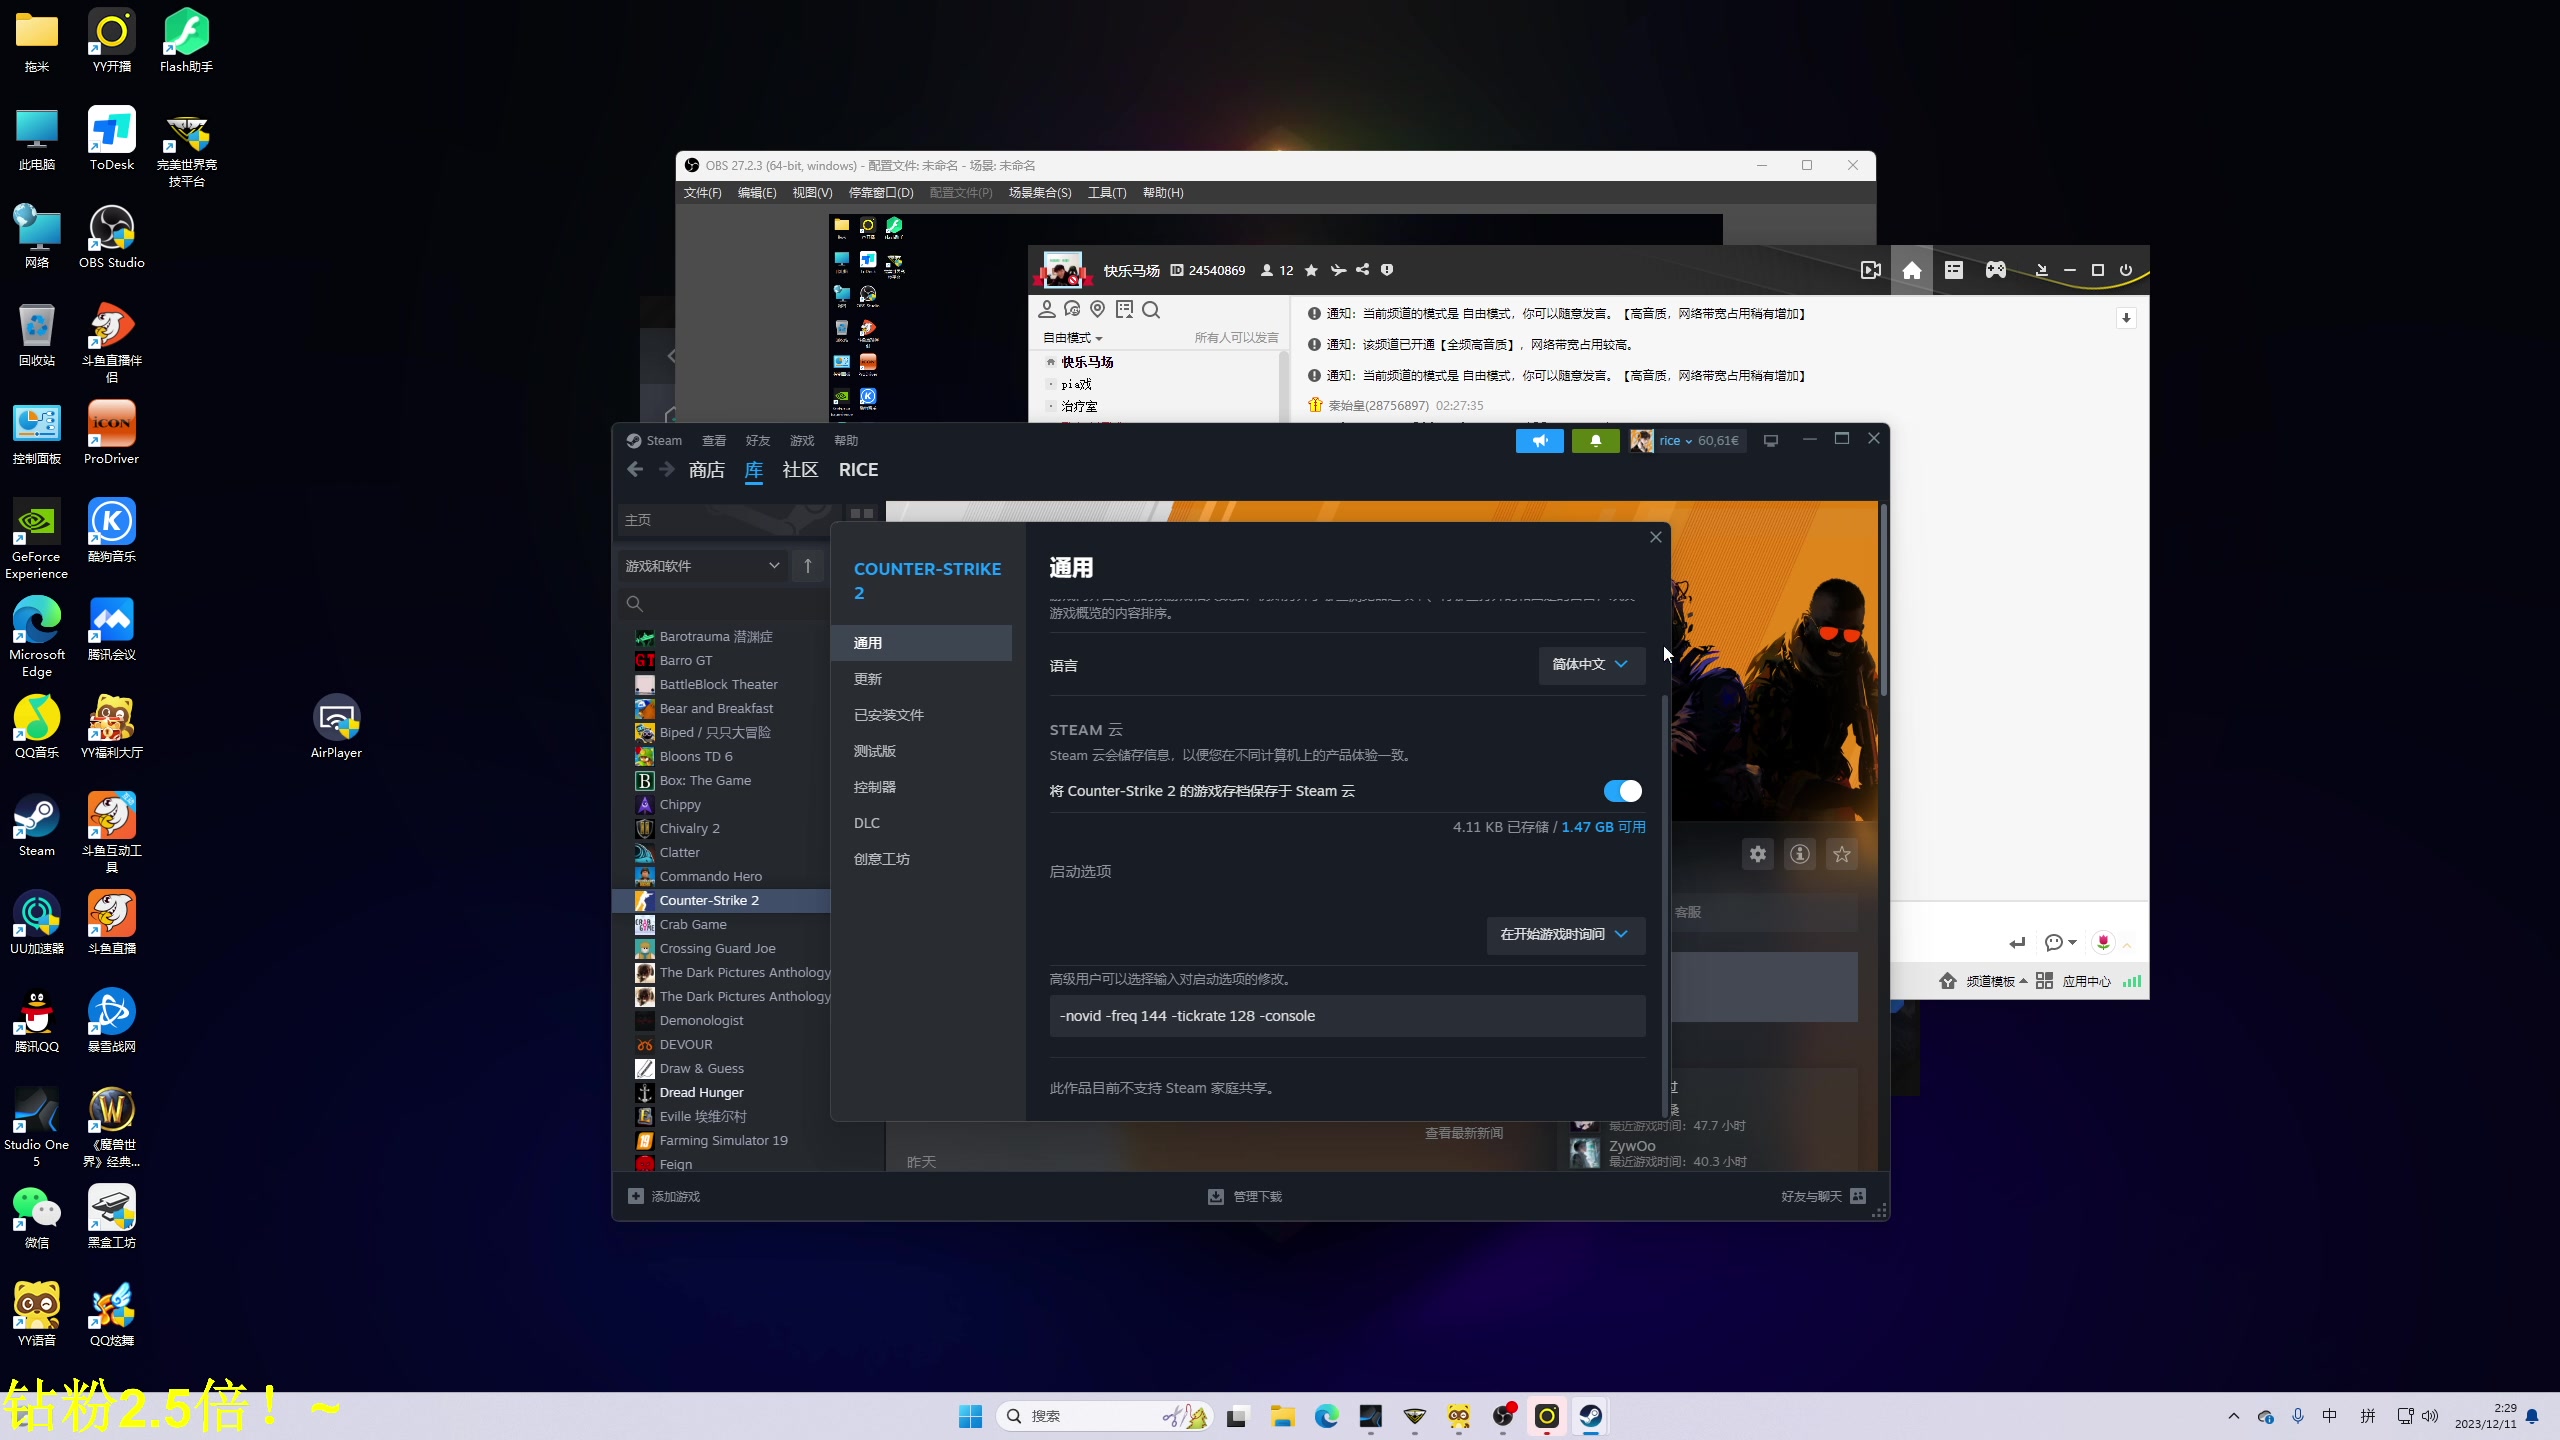The image size is (2560, 1440).
Task: Open 好友与聊天 panel
Action: (1823, 1196)
